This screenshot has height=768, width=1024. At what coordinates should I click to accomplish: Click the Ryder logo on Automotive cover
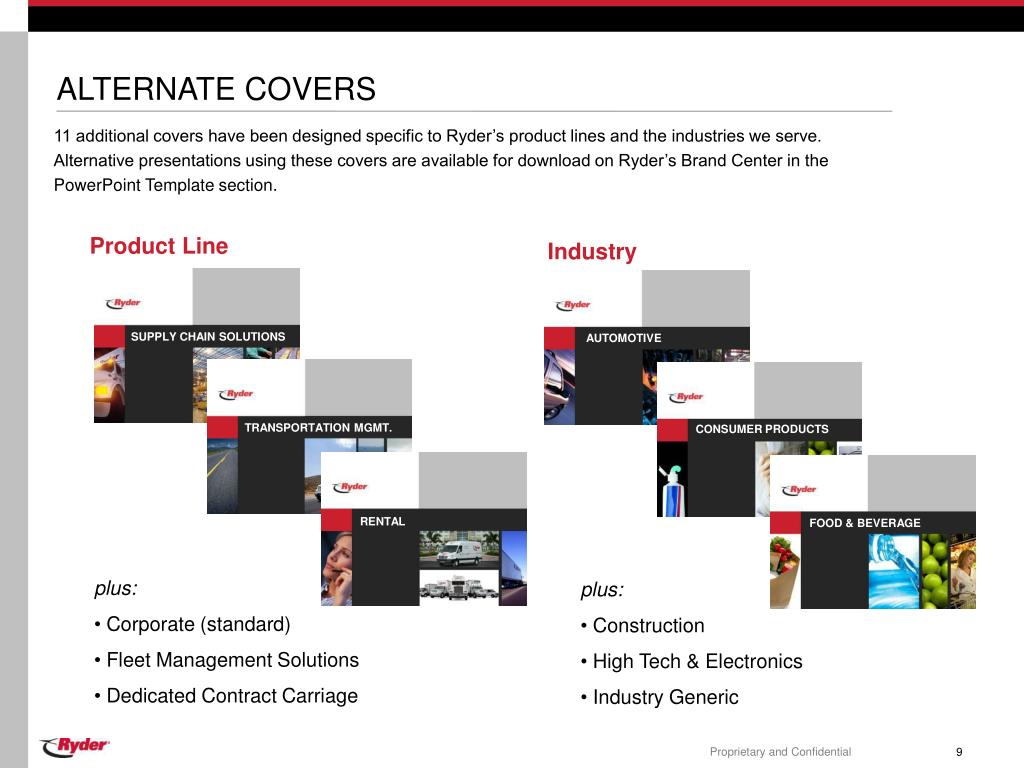point(573,305)
